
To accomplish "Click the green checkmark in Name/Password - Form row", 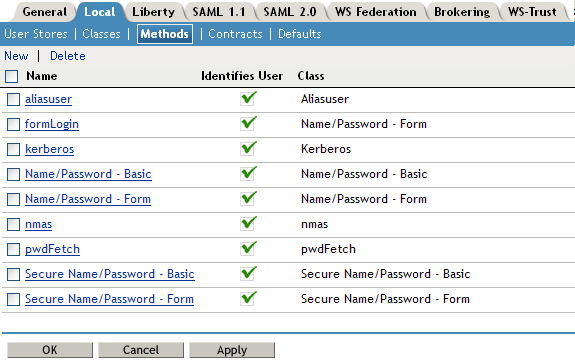I will [x=249, y=198].
